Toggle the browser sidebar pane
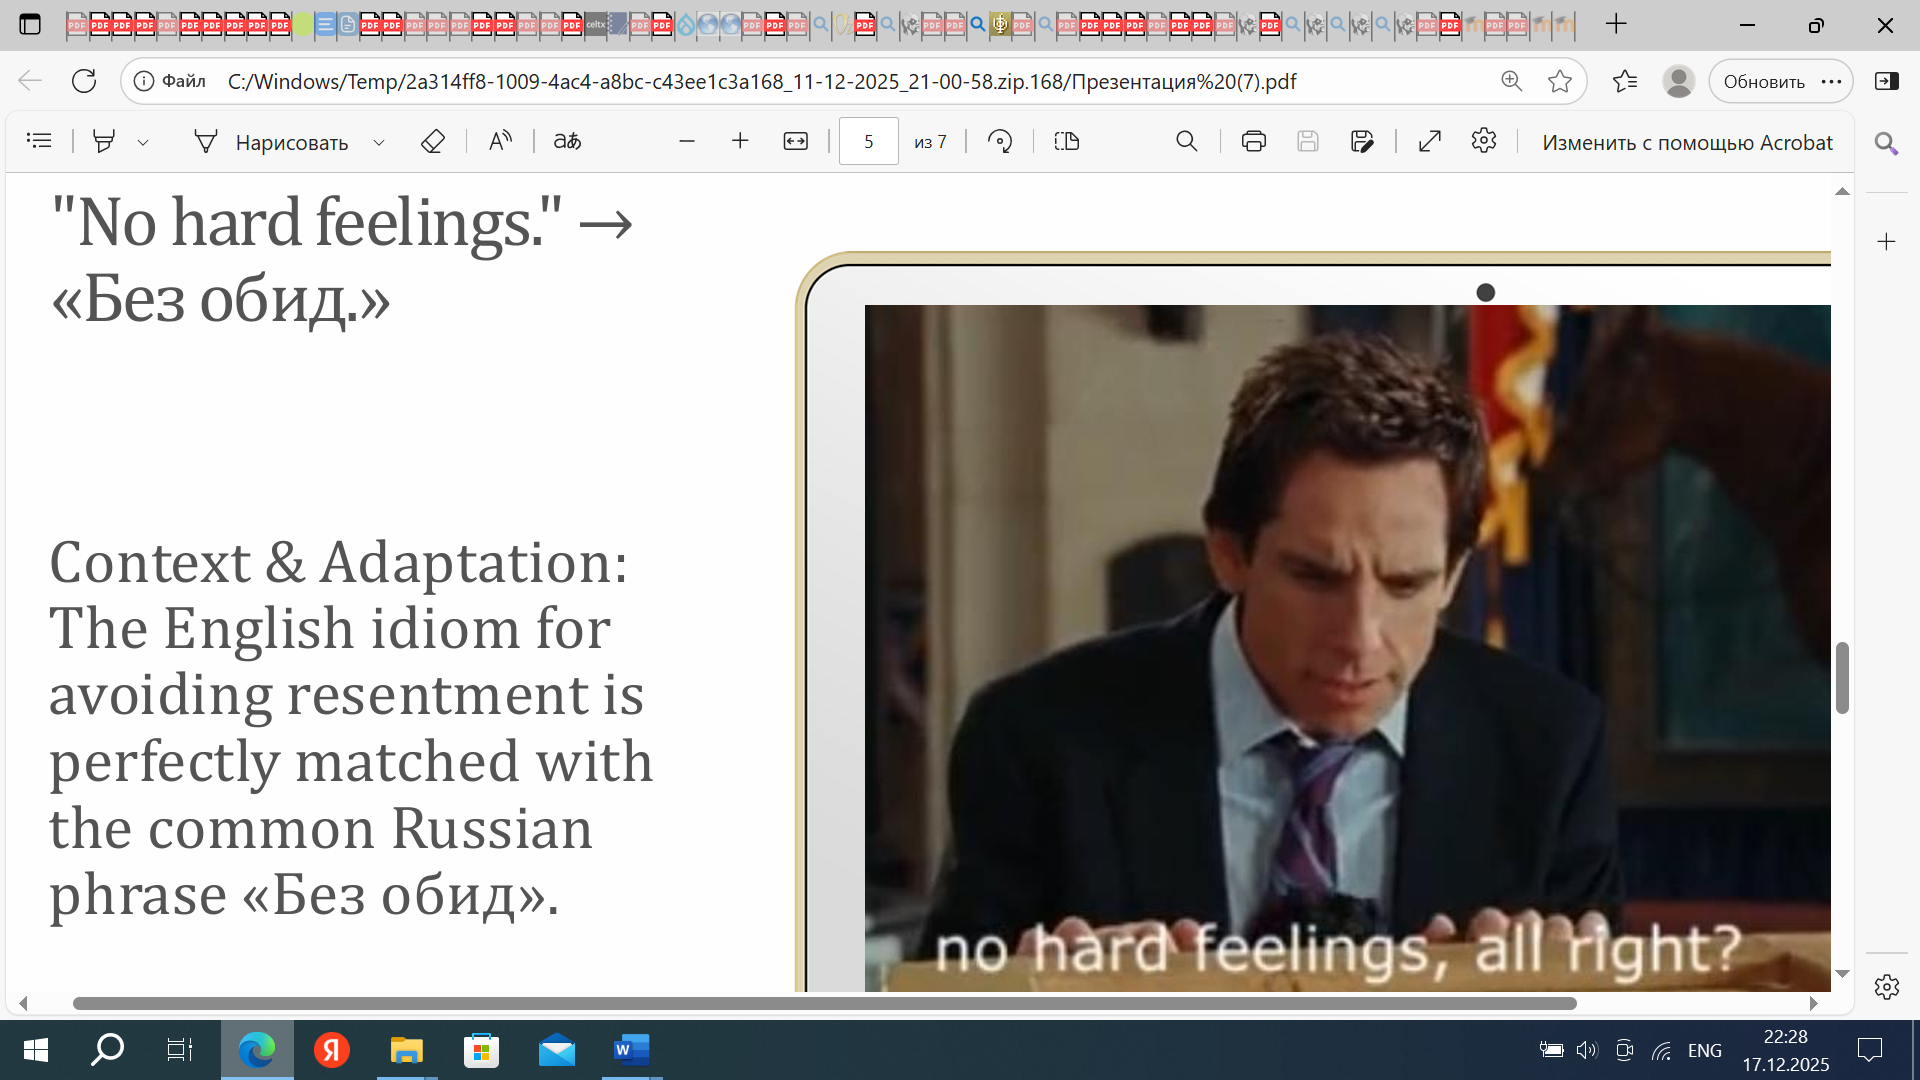Screen dimensions: 1920x1080 pyautogui.click(x=1886, y=81)
